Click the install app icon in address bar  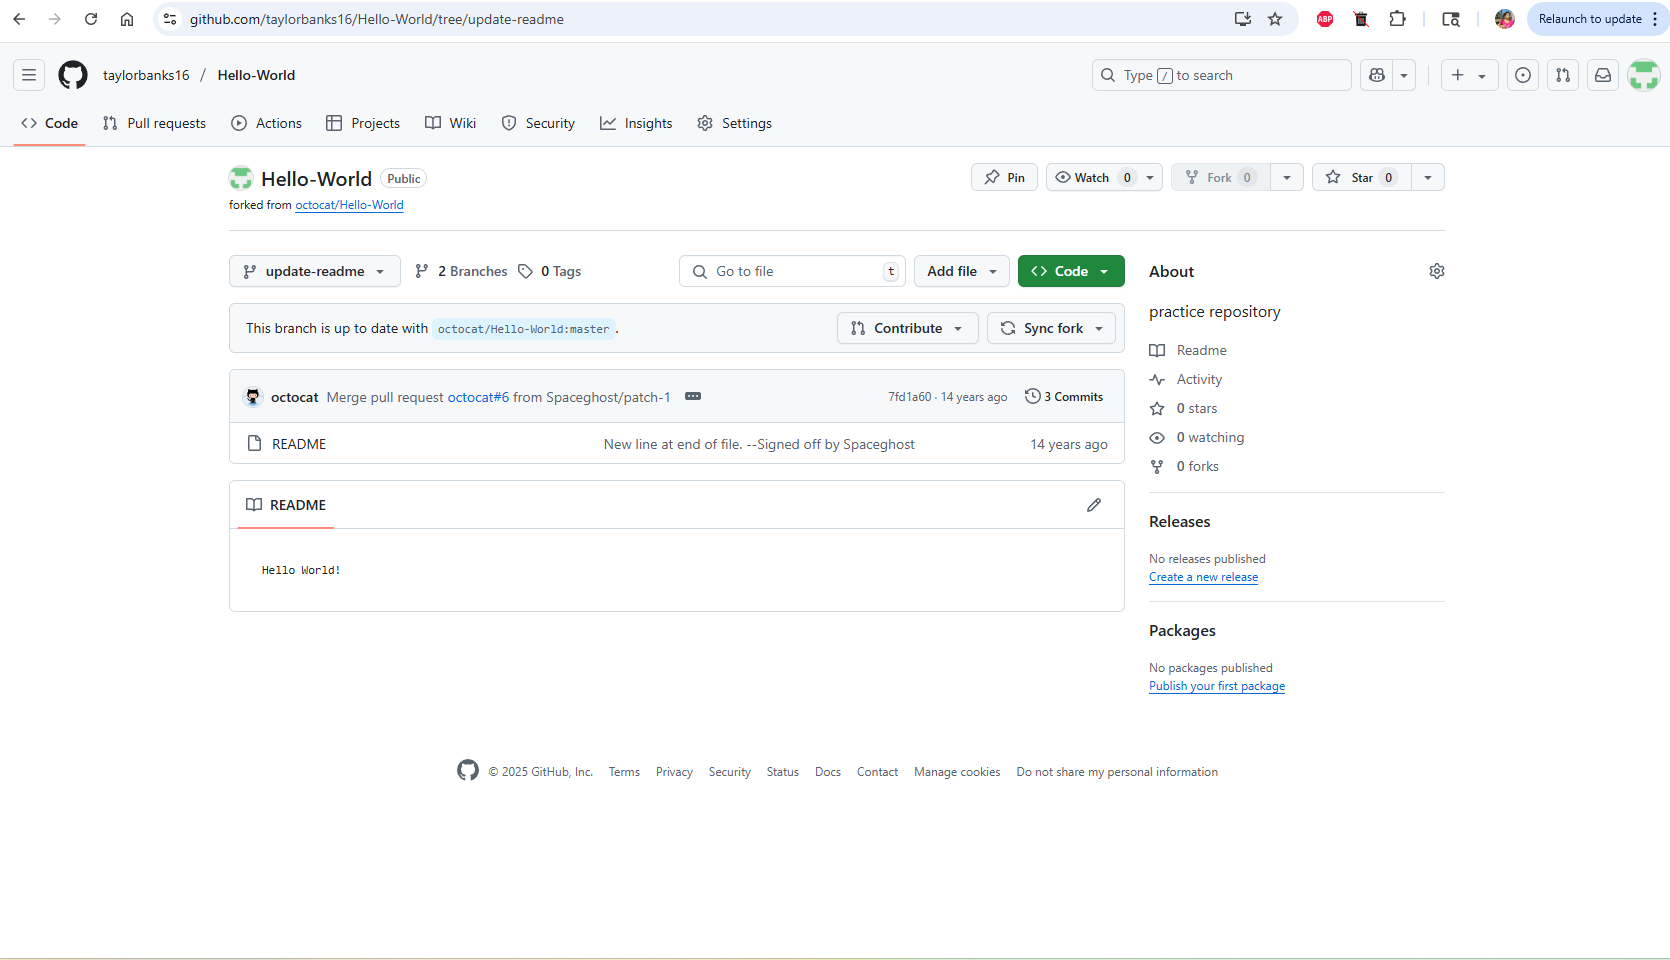1243,19
